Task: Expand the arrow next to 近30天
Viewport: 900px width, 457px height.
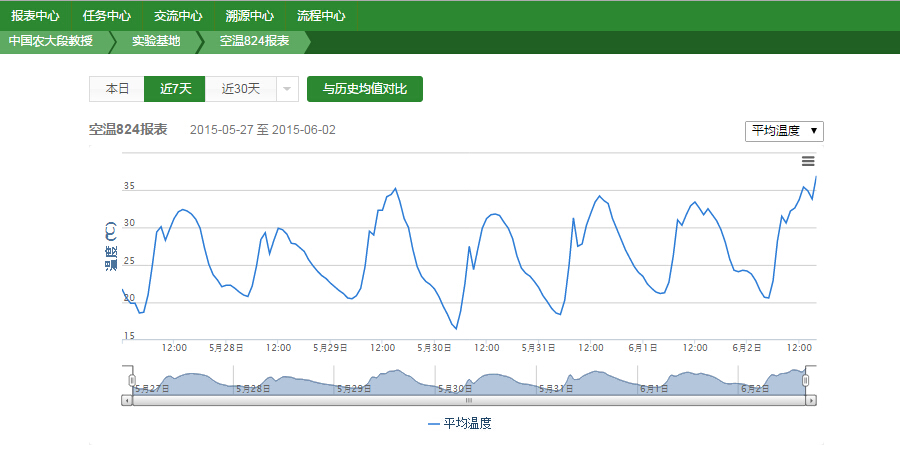Action: [287, 89]
